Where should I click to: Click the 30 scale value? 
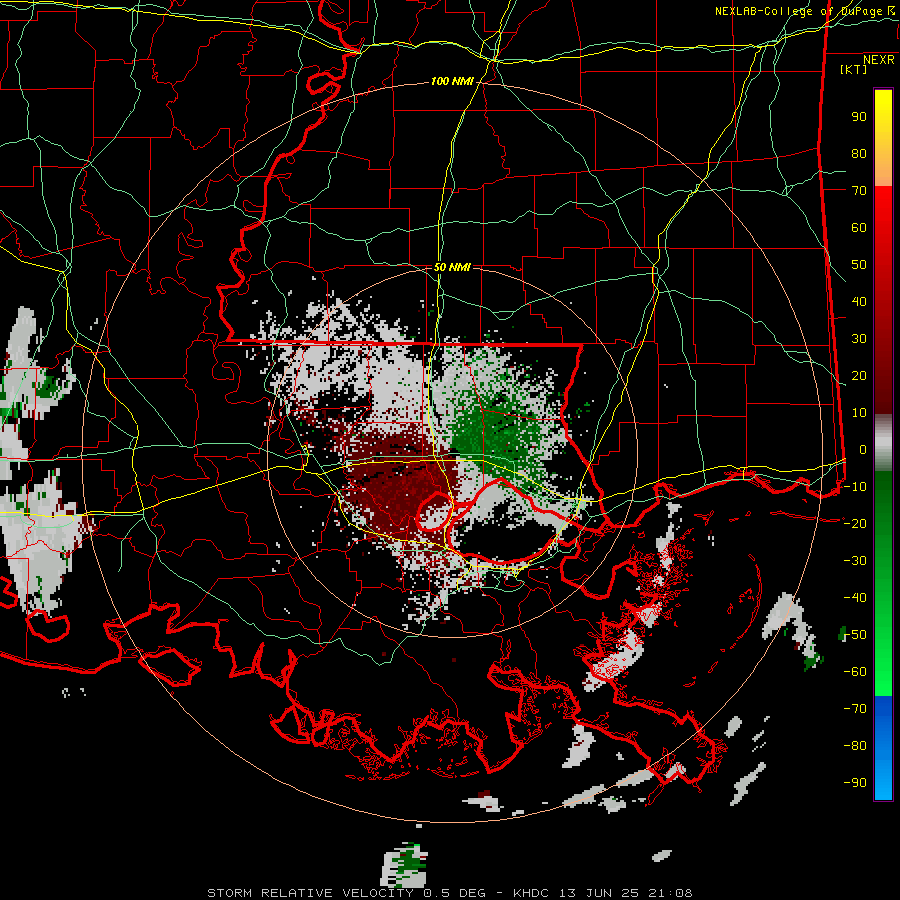(x=859, y=339)
